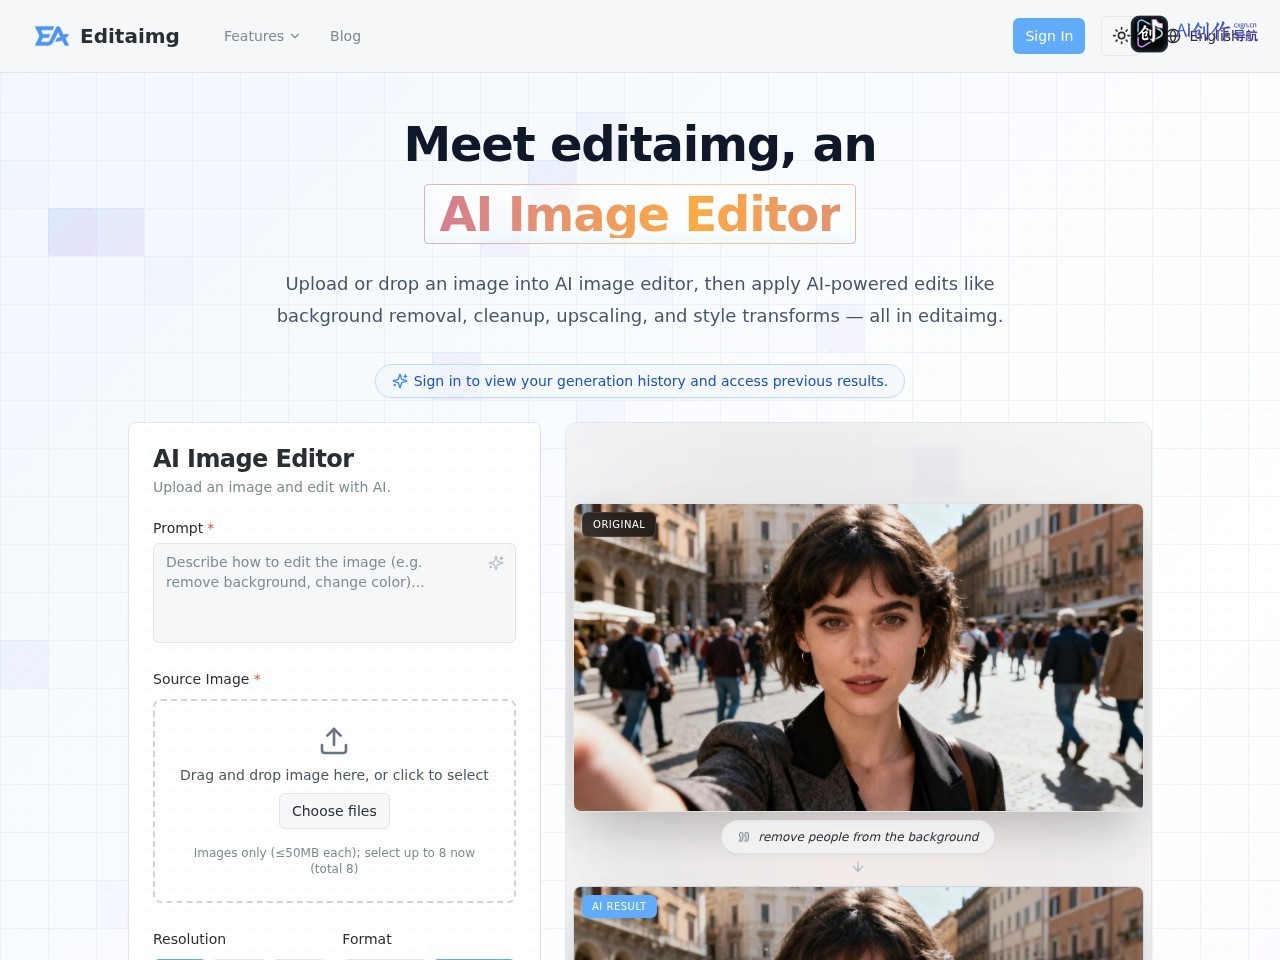Toggle light/dark theme sun icon
This screenshot has width=1280, height=960.
tap(1121, 36)
